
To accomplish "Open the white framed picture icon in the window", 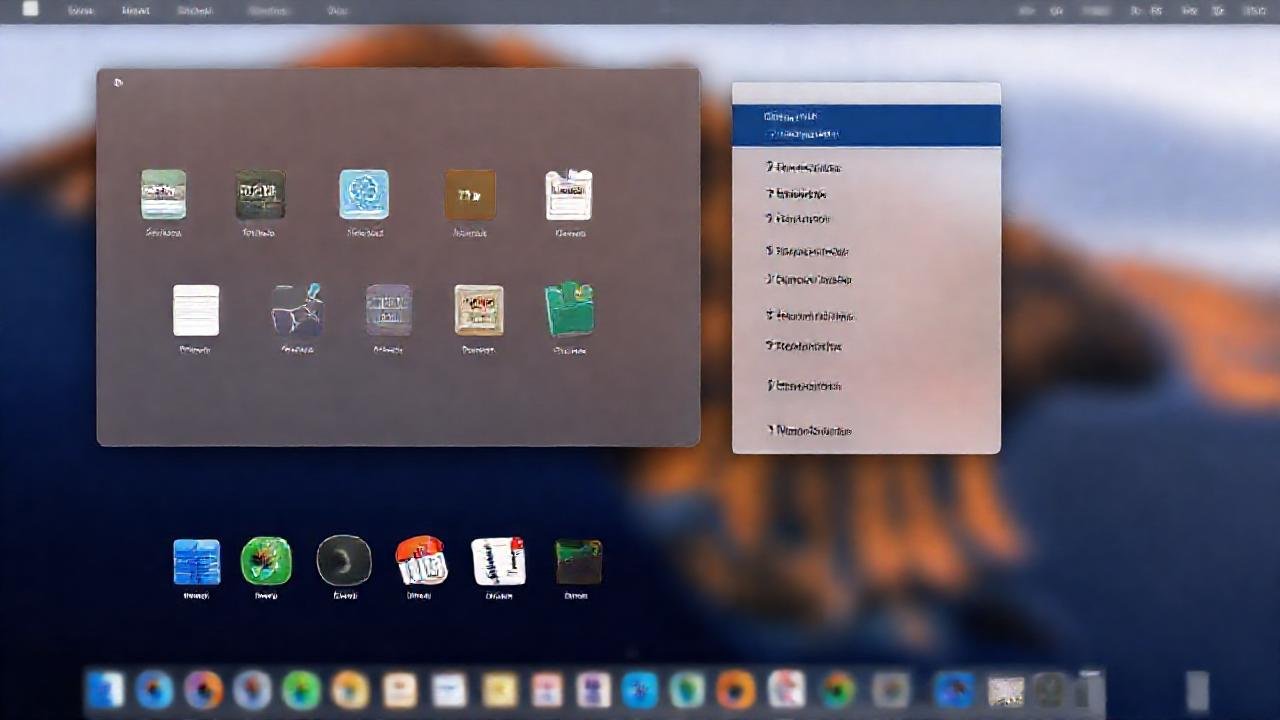I will (x=569, y=195).
